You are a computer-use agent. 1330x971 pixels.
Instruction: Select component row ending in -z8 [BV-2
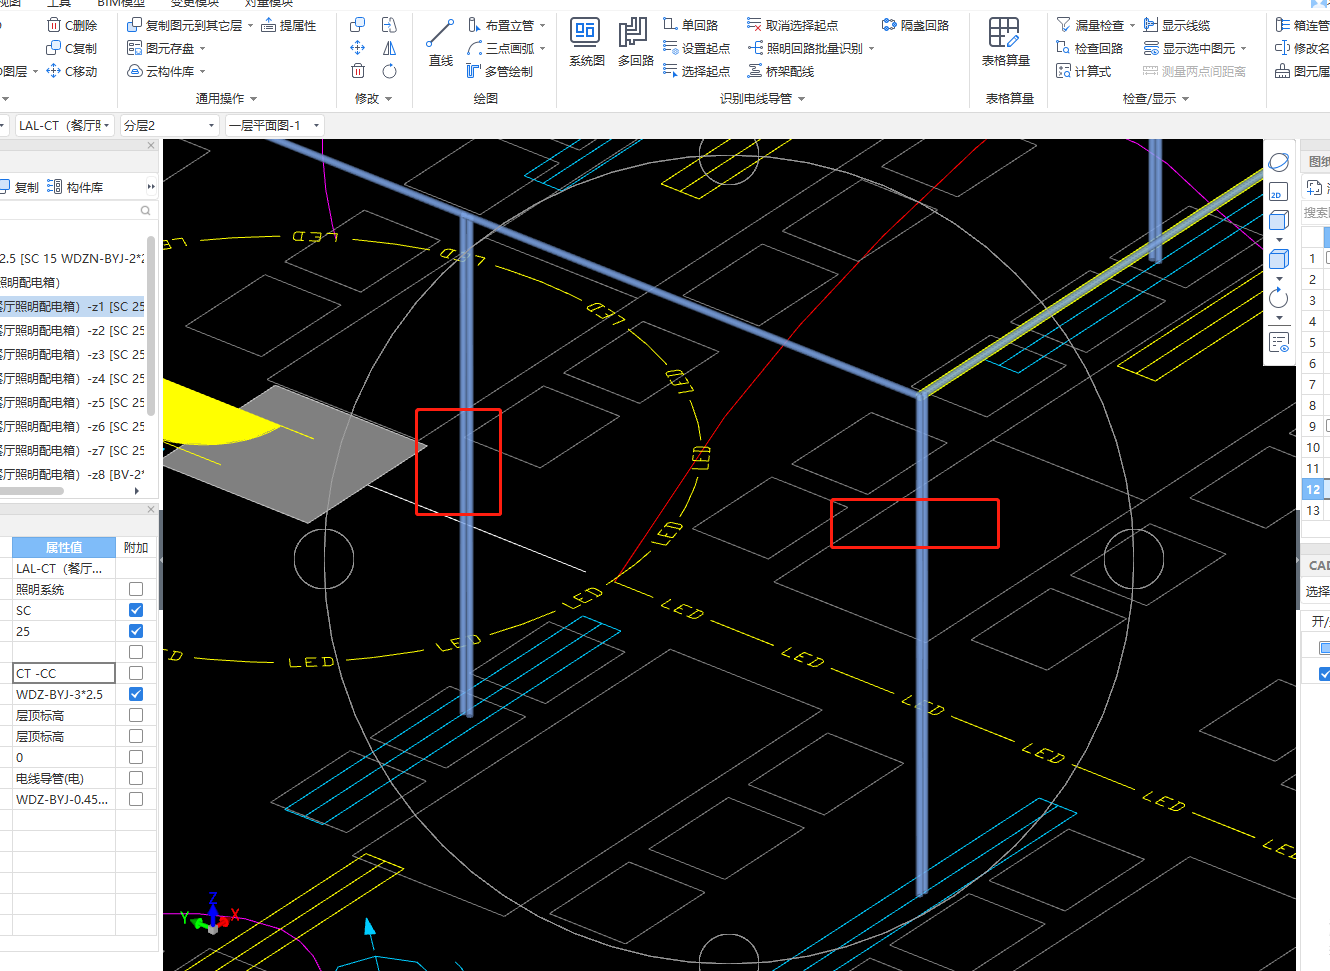(72, 474)
